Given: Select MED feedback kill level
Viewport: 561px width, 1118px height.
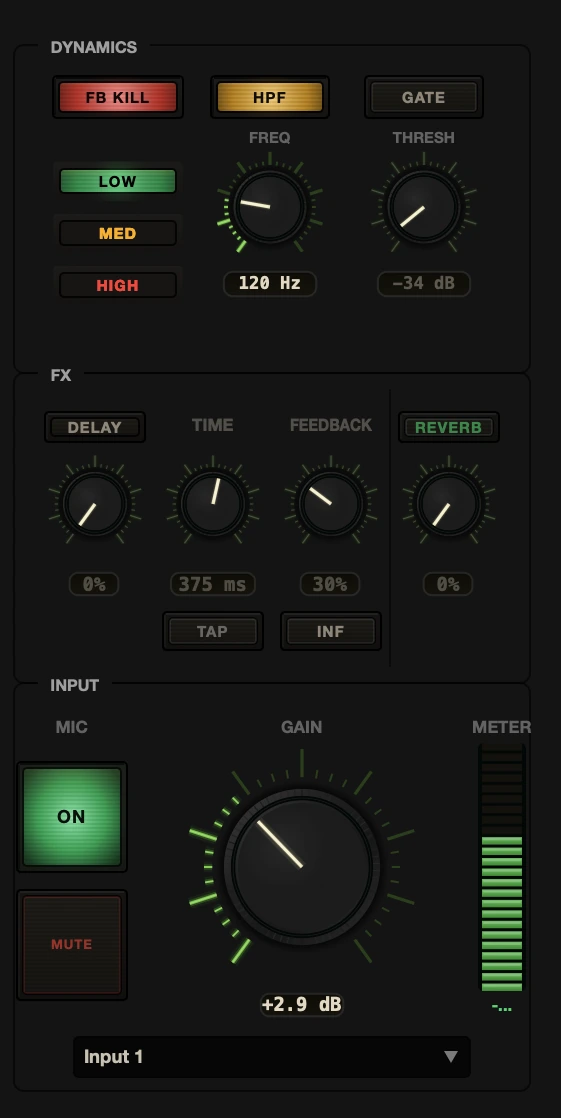Looking at the screenshot, I should pyautogui.click(x=118, y=233).
